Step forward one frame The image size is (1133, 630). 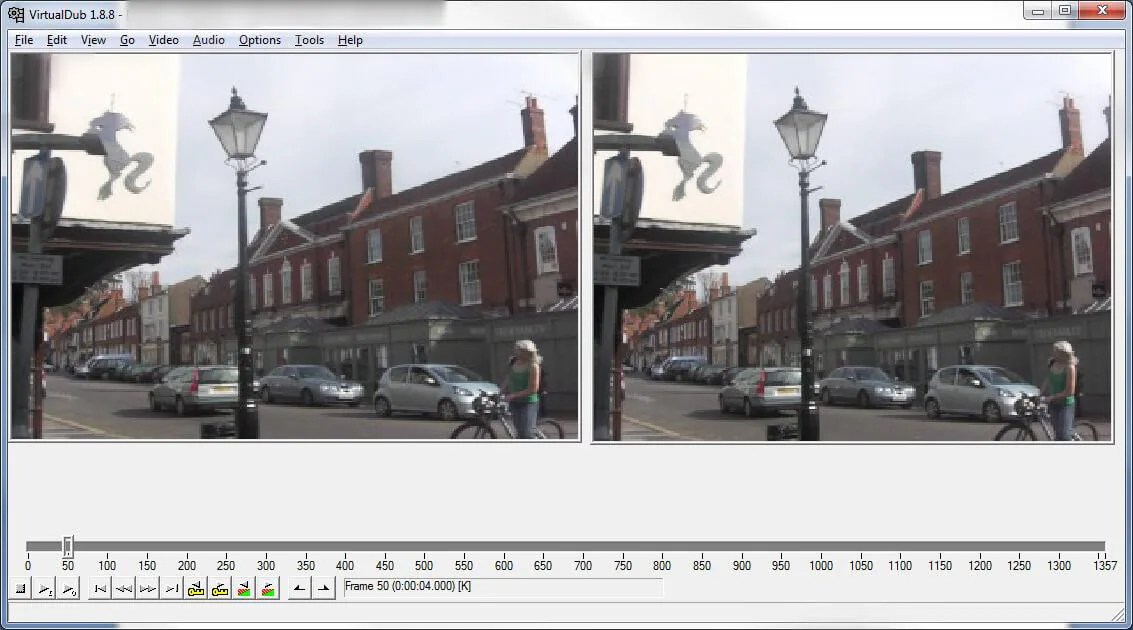147,589
